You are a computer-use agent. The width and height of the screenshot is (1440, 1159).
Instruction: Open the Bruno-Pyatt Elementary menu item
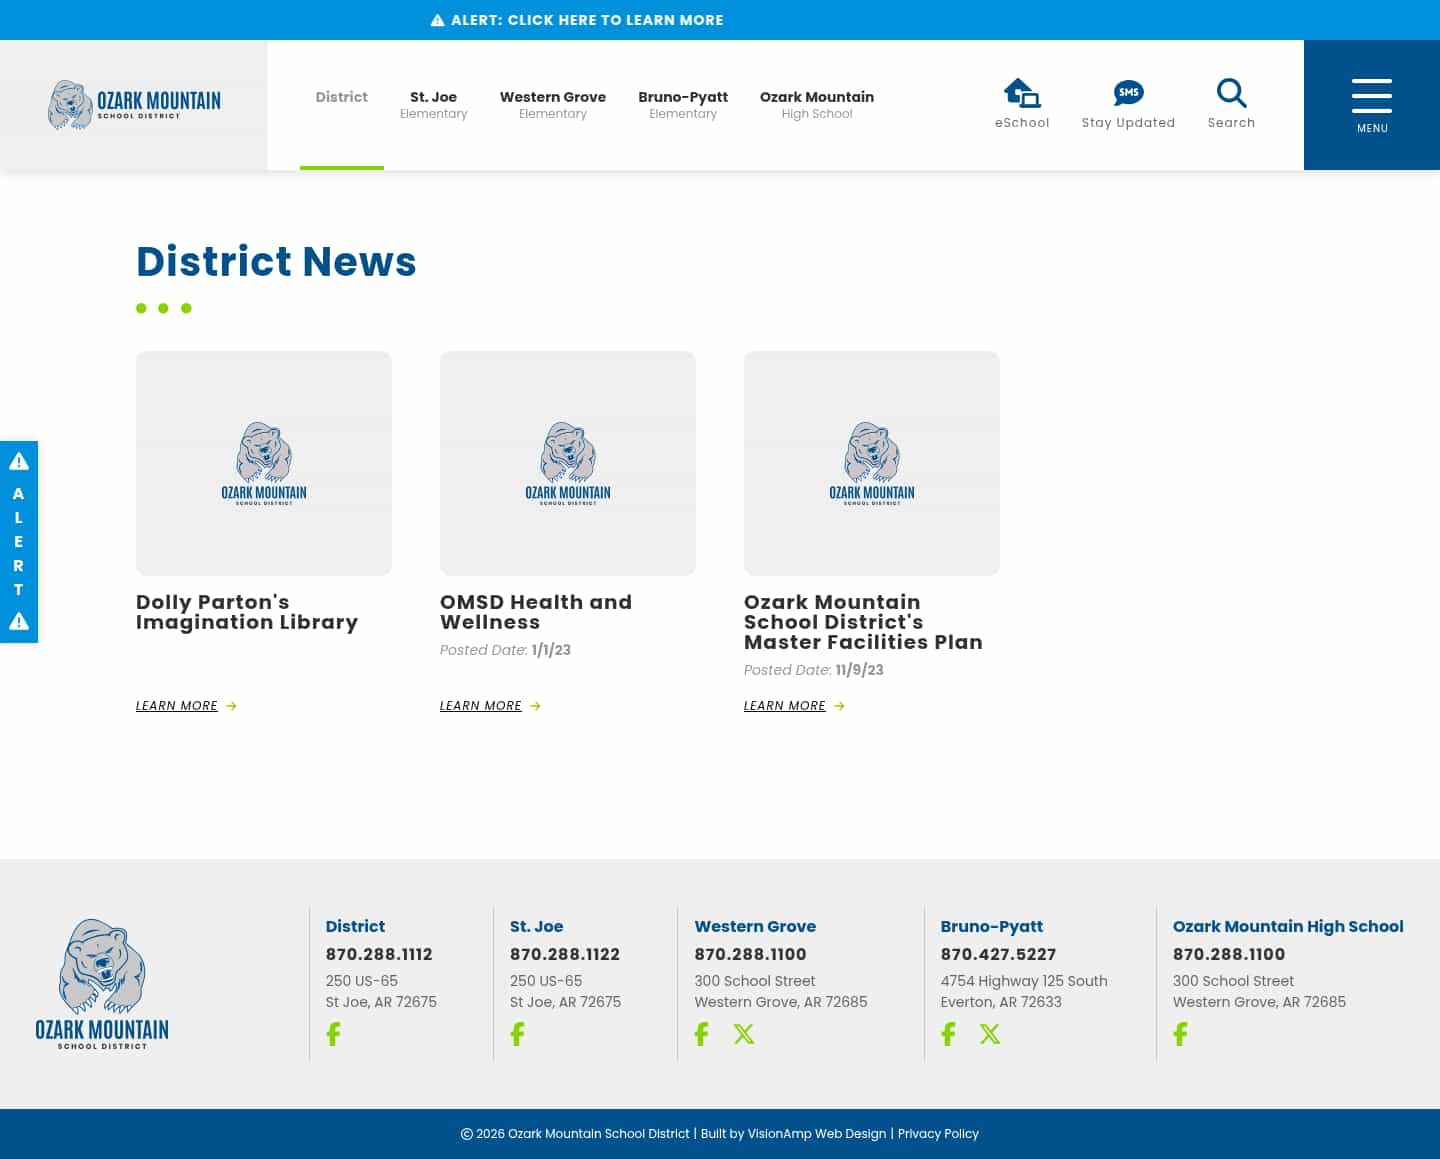pos(683,104)
